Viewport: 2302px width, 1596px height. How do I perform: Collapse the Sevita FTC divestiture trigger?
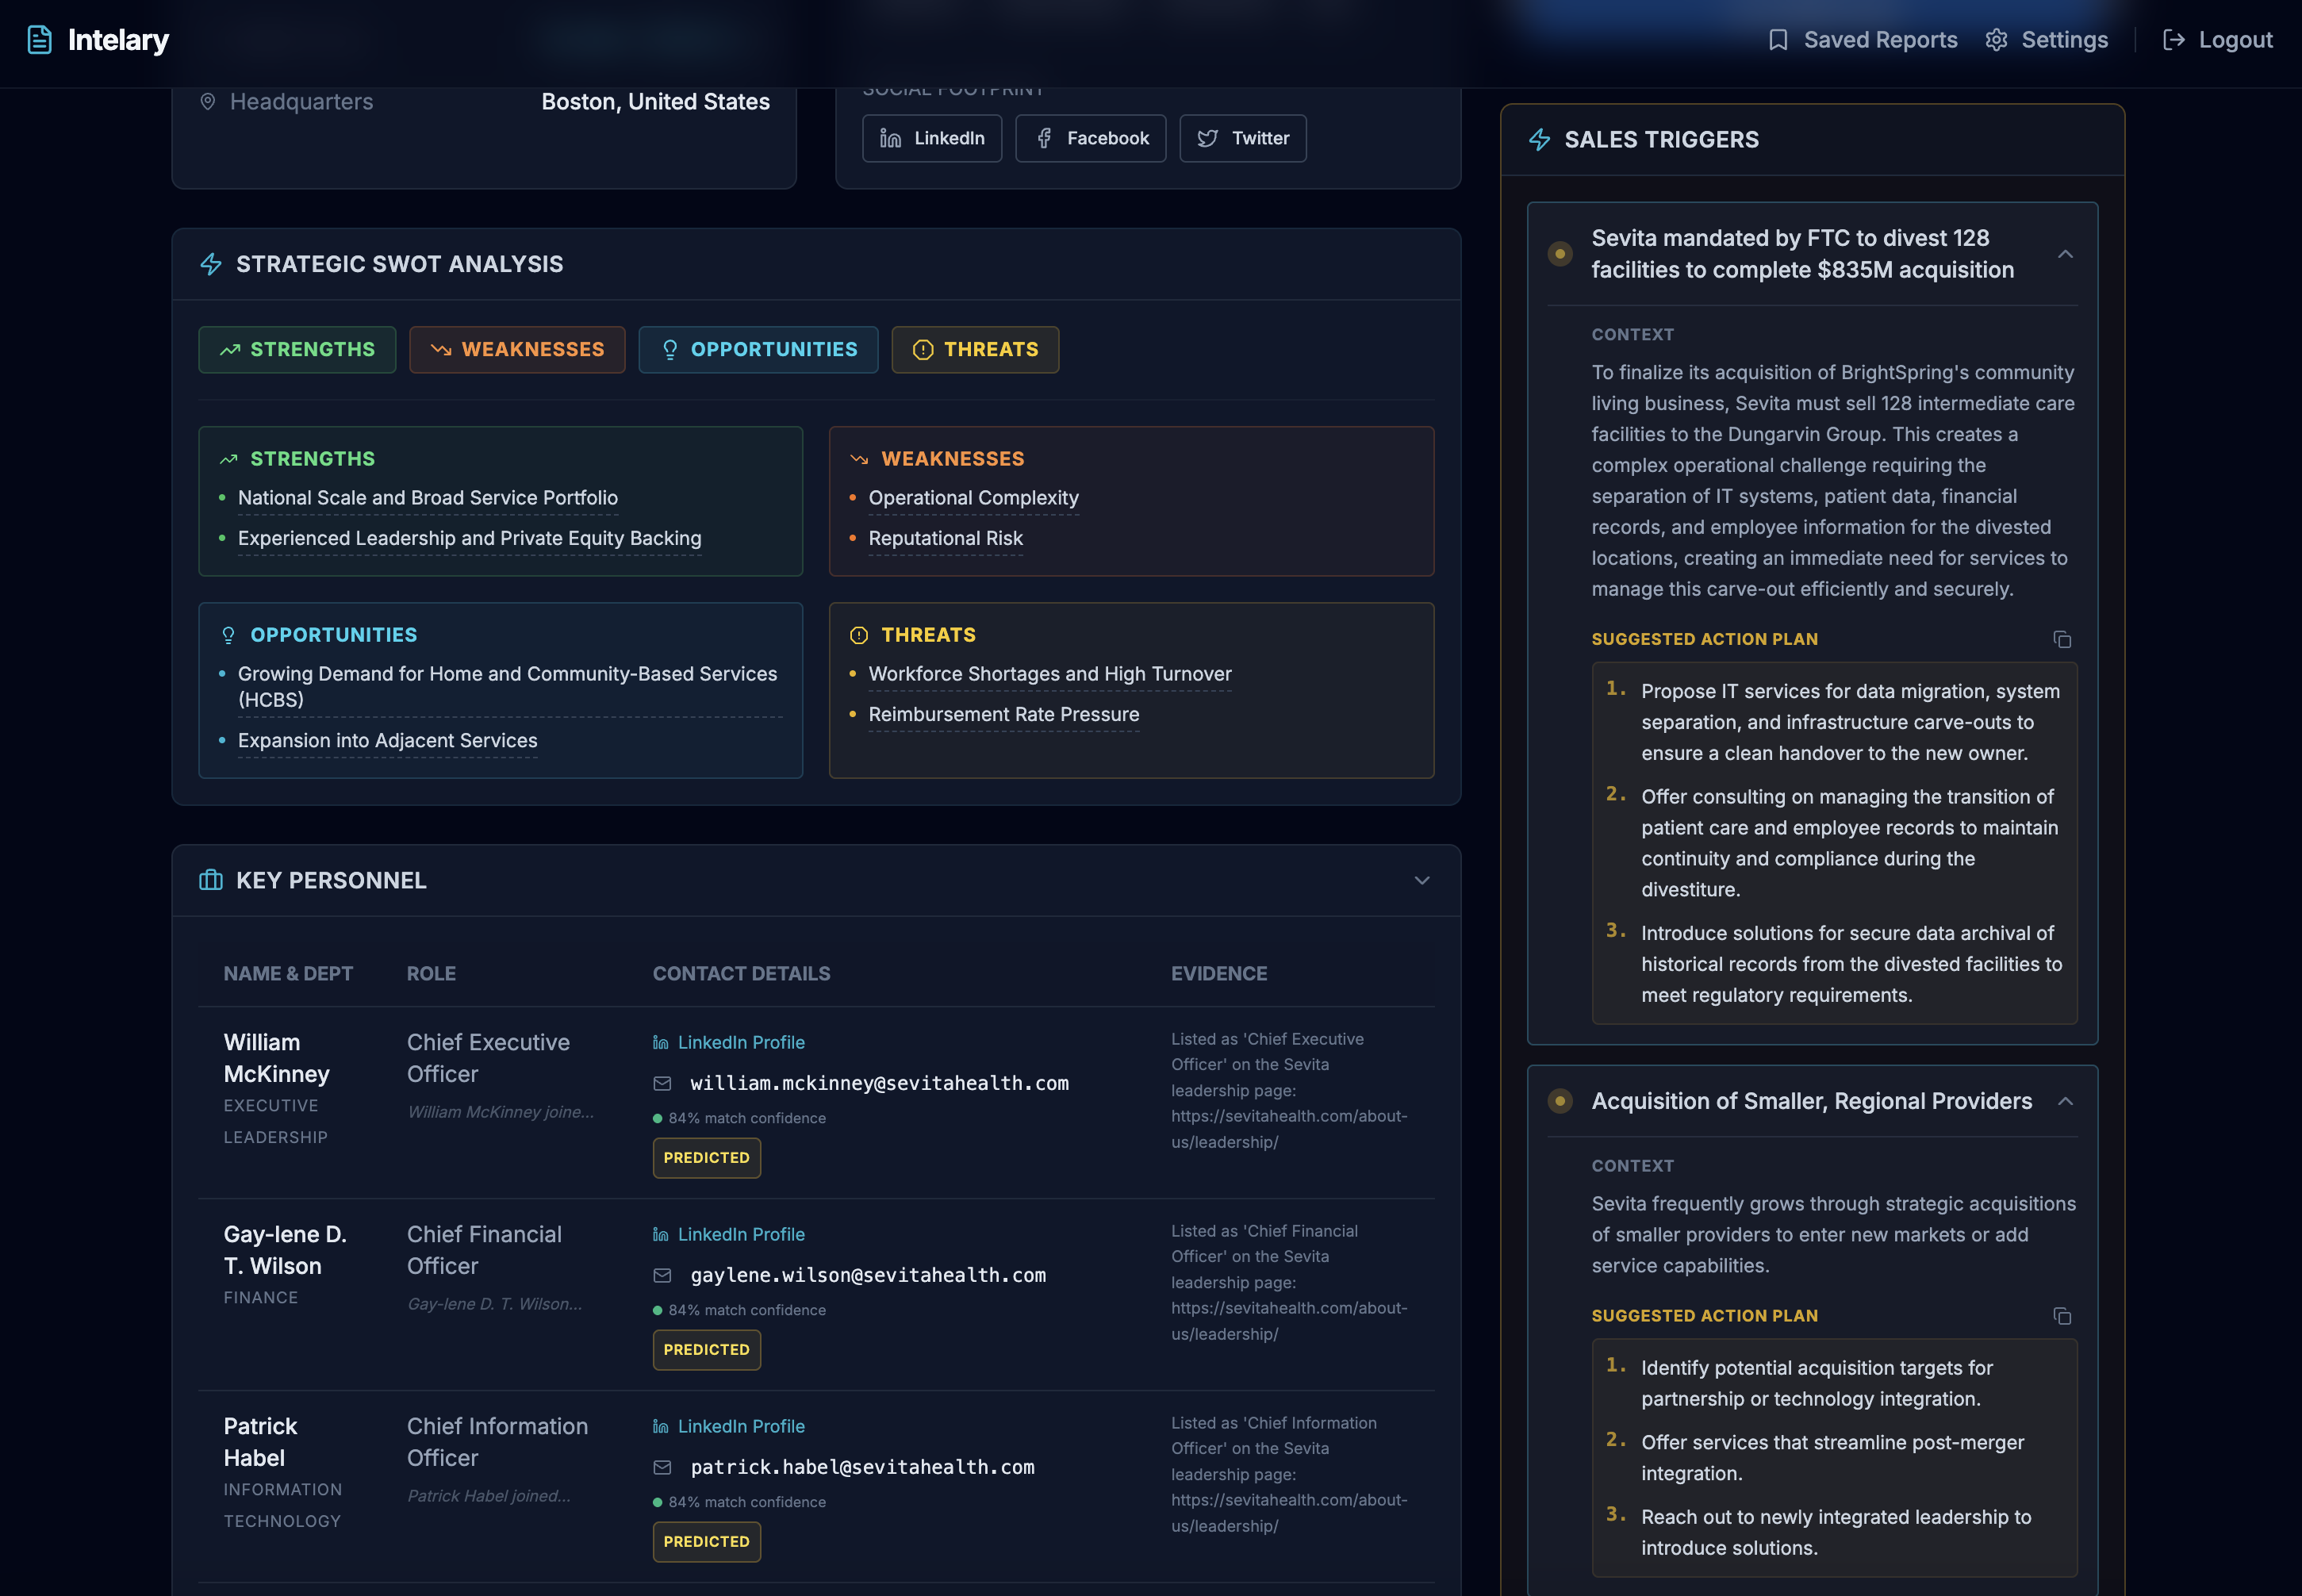tap(2064, 254)
